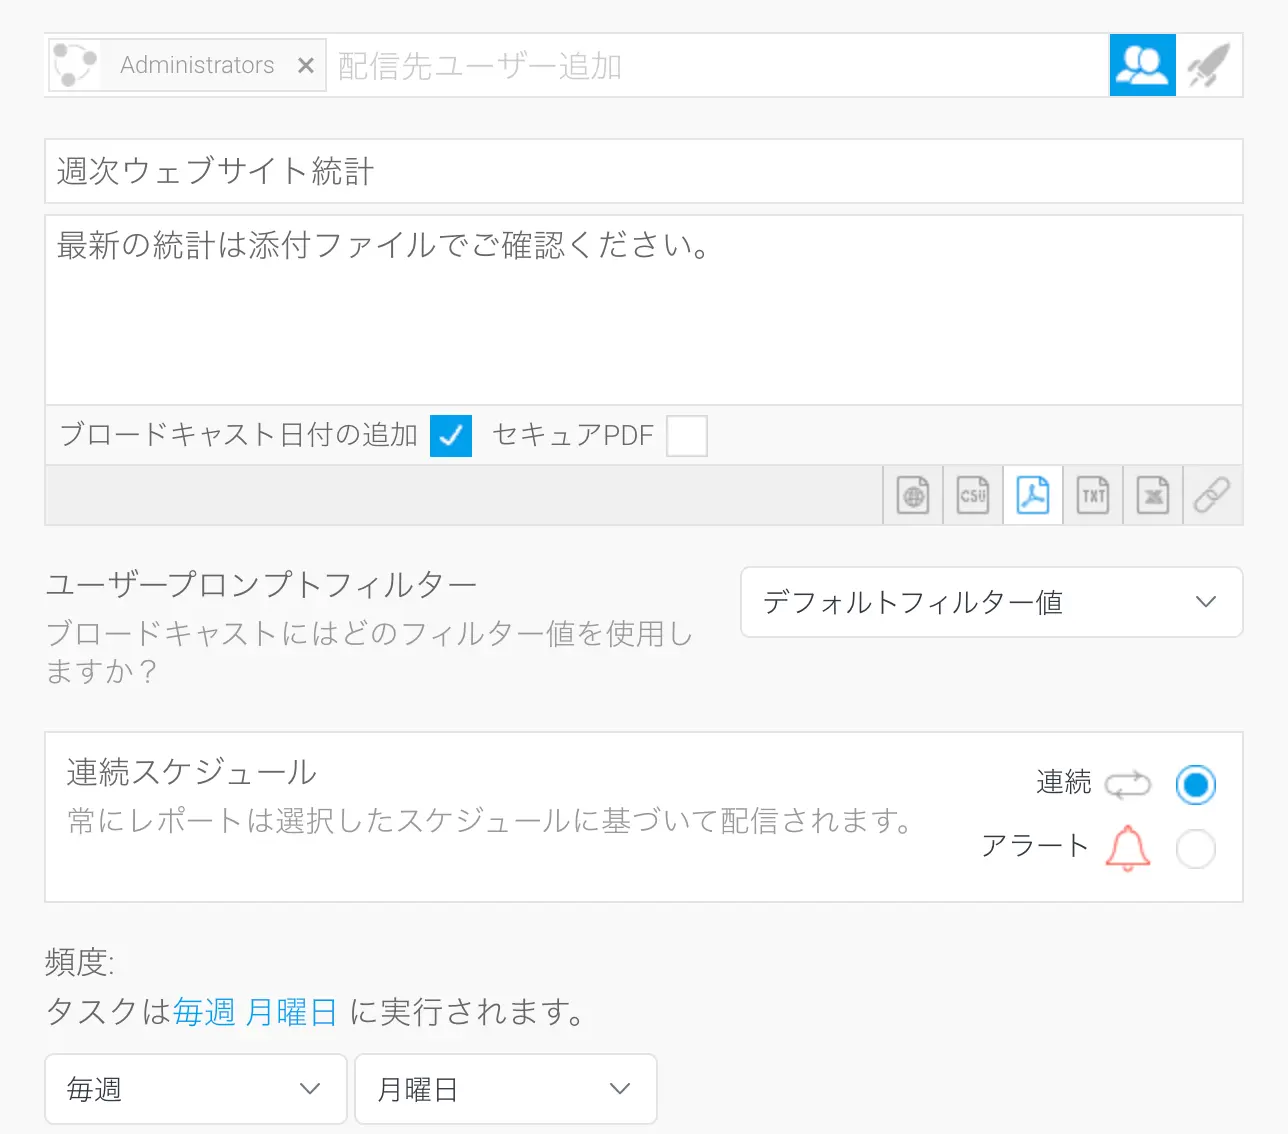Select HTML document format icon

tap(913, 495)
